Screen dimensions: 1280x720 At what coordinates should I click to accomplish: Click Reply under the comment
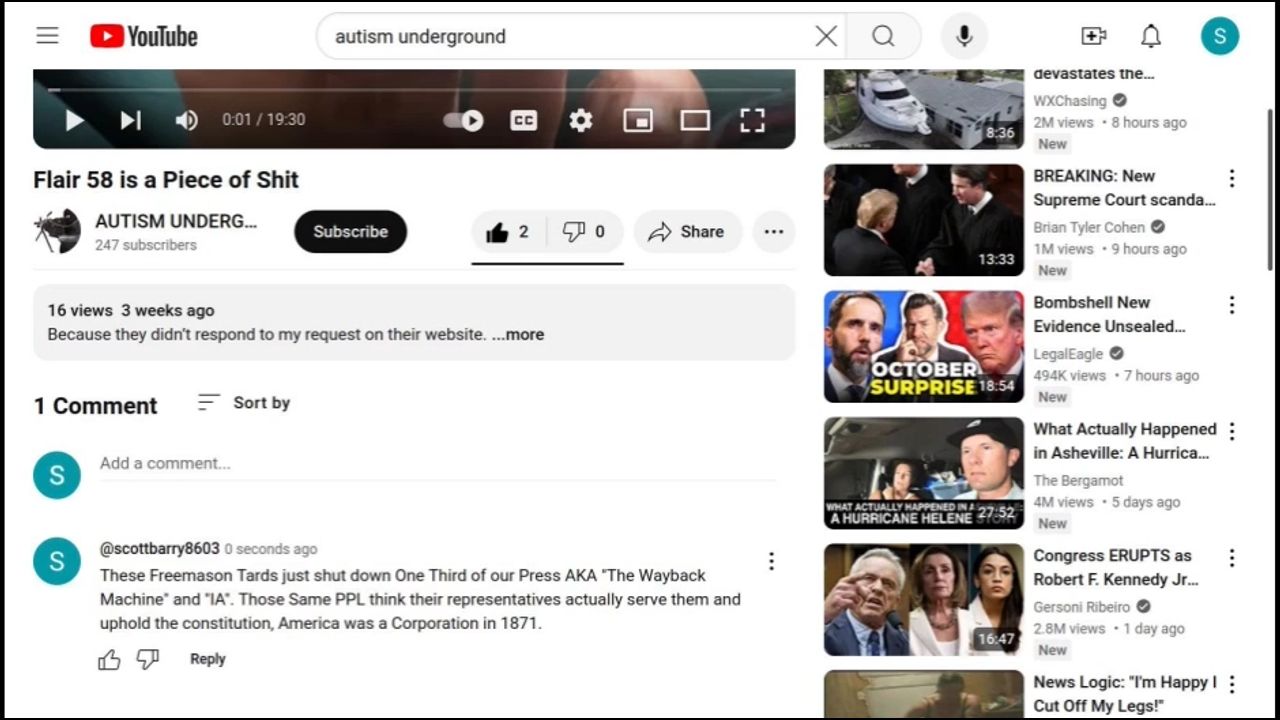click(x=208, y=659)
